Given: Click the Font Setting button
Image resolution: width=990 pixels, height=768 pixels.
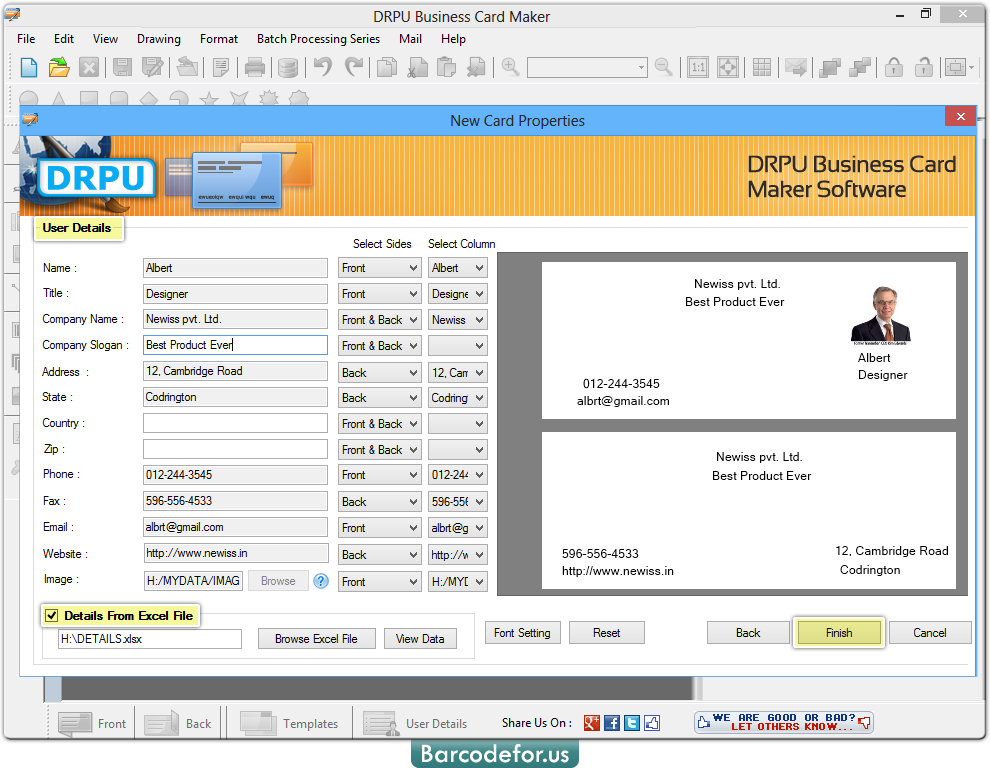Looking at the screenshot, I should click(x=522, y=633).
